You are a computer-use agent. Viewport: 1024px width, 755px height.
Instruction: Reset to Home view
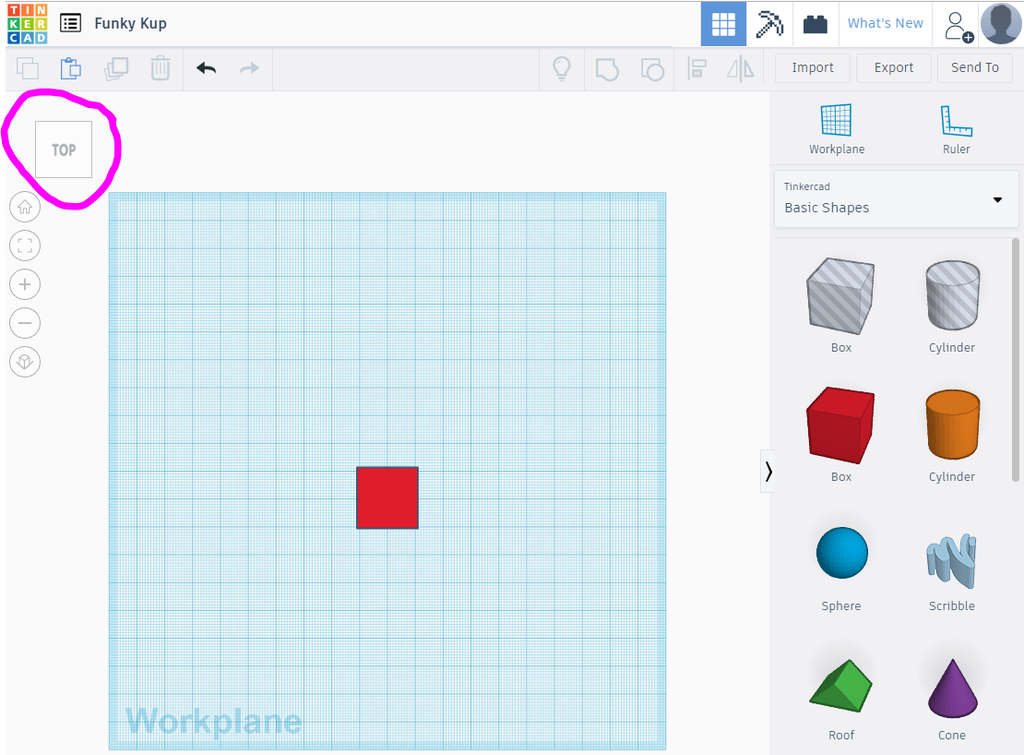click(25, 207)
